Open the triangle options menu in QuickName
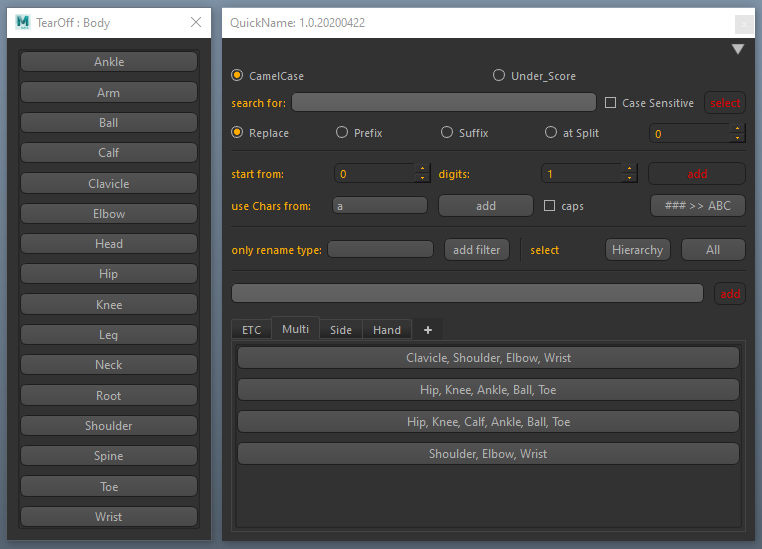The image size is (762, 549). tap(738, 49)
